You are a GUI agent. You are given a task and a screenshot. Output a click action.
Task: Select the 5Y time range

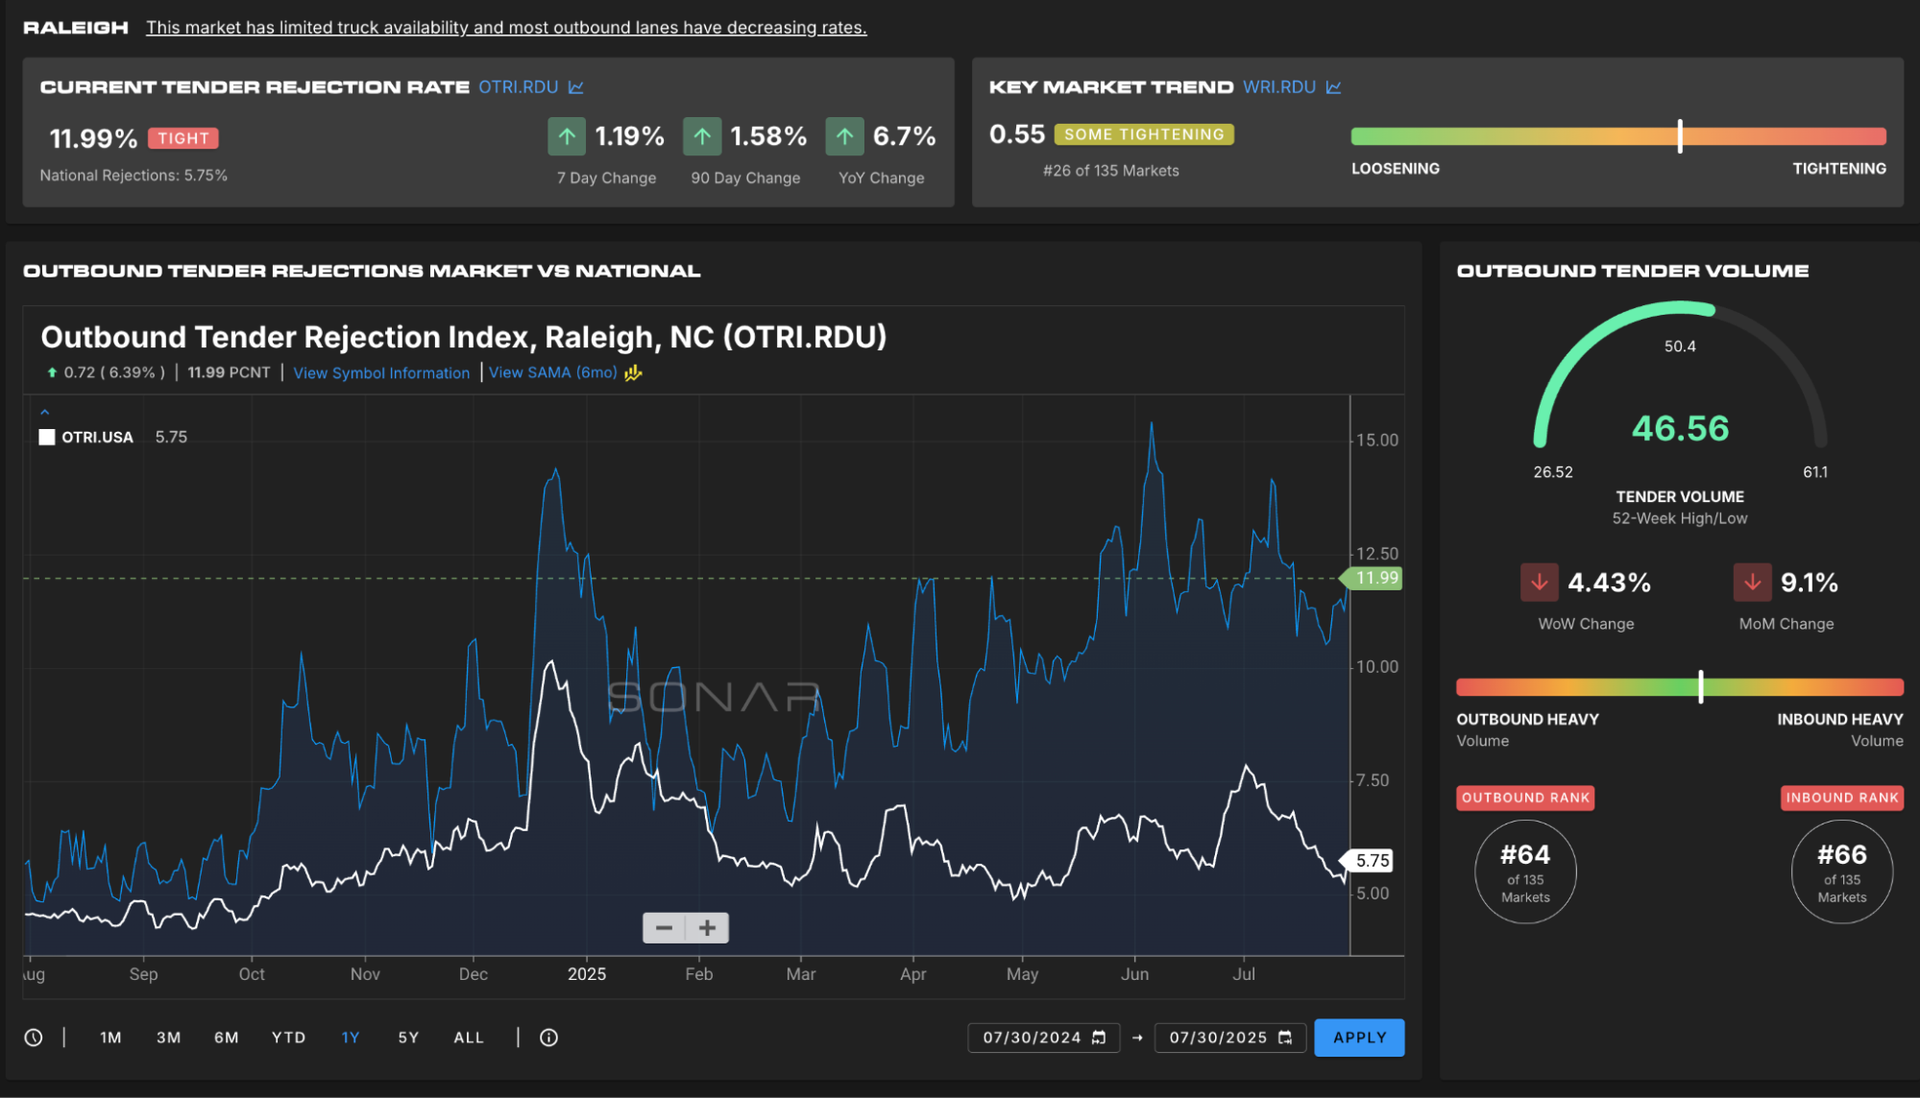[x=408, y=1037]
